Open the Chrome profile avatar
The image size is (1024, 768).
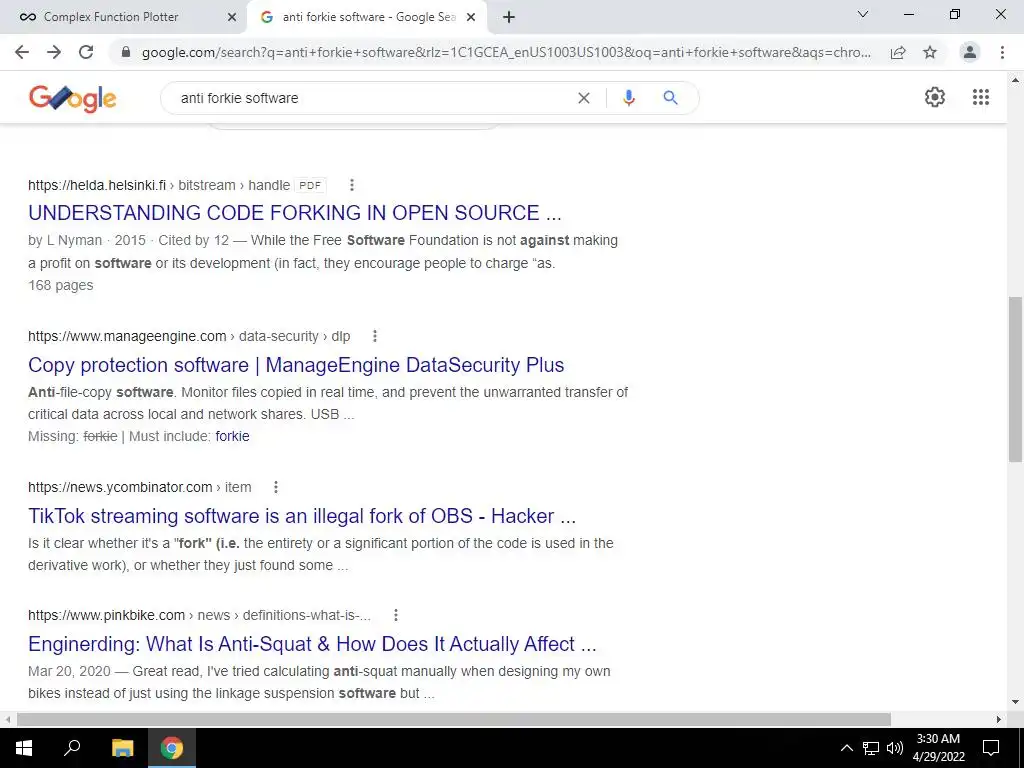coord(970,52)
